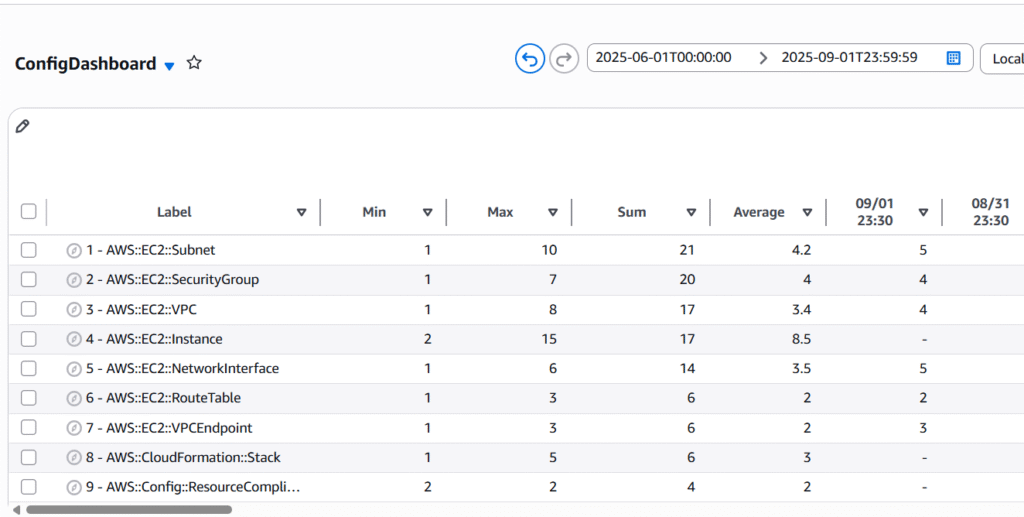Click the start date field 2025-06-01T00:00:00
This screenshot has width=1024, height=517.
pos(664,58)
